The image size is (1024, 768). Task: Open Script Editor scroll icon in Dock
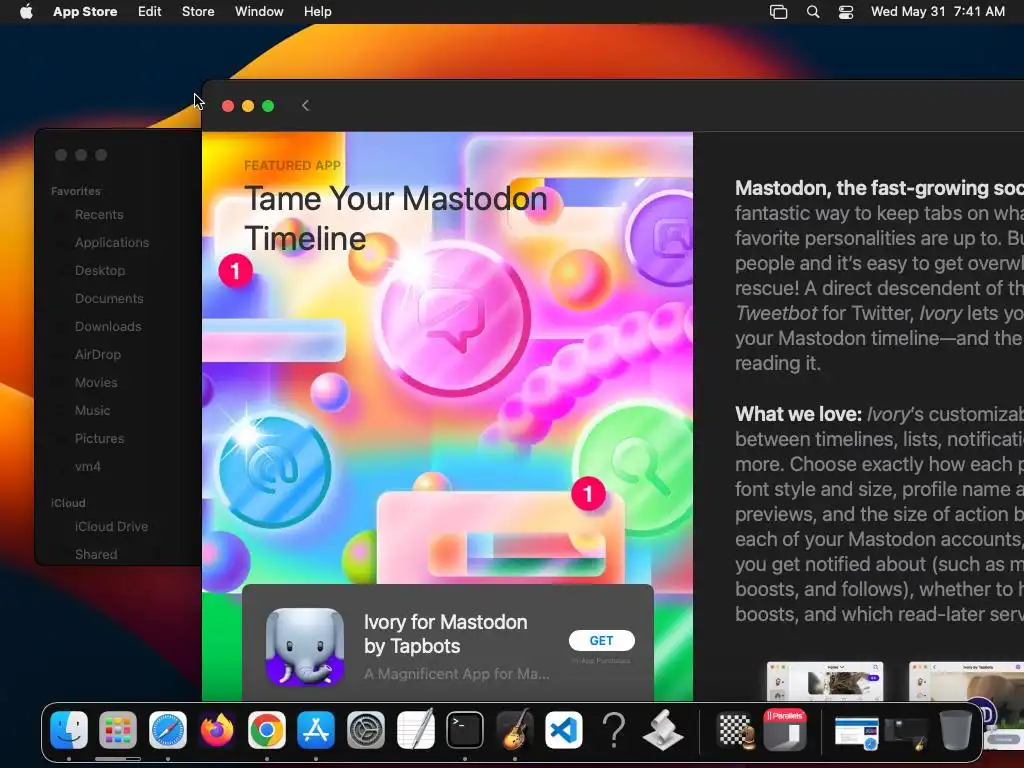(x=663, y=729)
